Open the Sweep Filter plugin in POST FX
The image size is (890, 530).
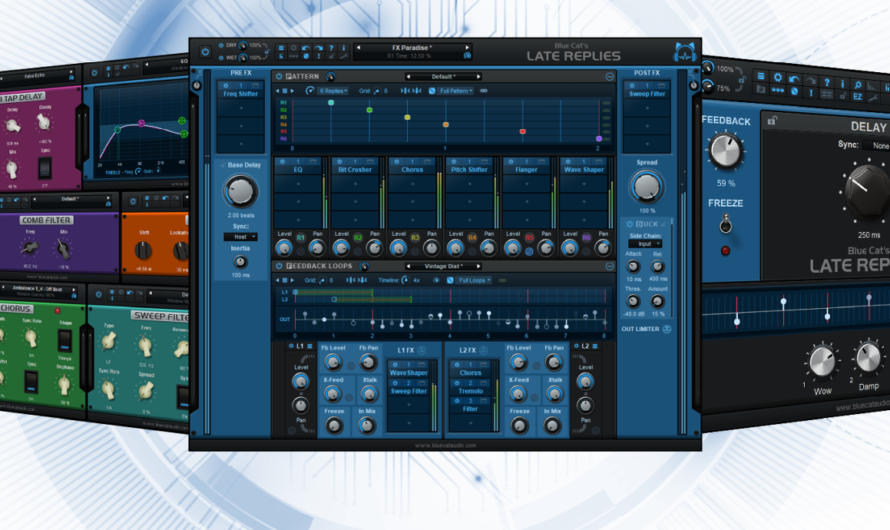click(646, 94)
